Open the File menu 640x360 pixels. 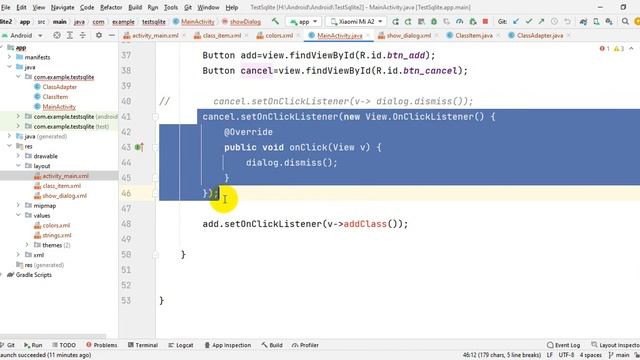pyautogui.click(x=5, y=7)
